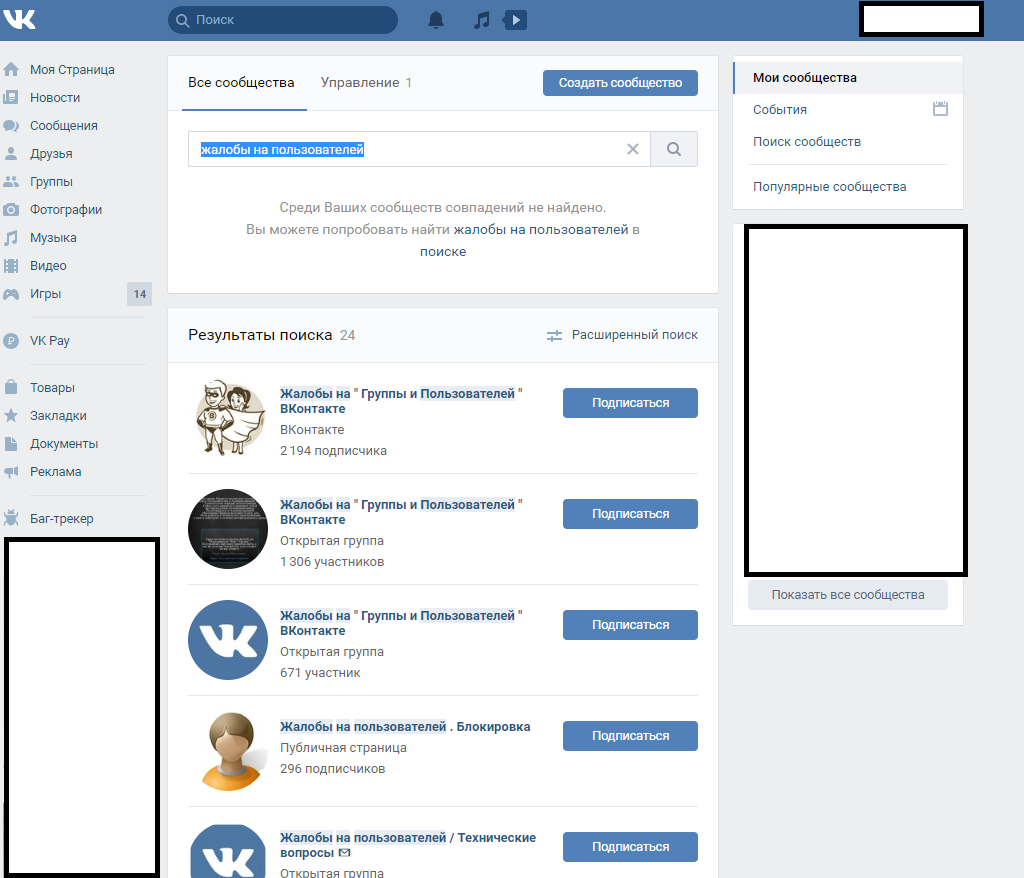The image size is (1024, 878).
Task: Open the music note icon in header
Action: coord(481,20)
